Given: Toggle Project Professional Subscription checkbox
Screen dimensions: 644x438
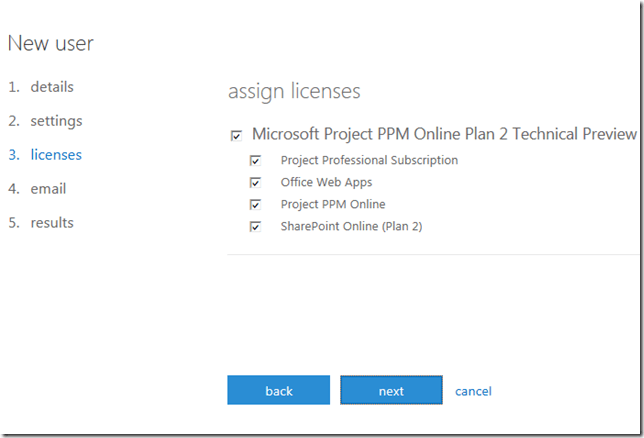Looking at the screenshot, I should click(x=256, y=160).
